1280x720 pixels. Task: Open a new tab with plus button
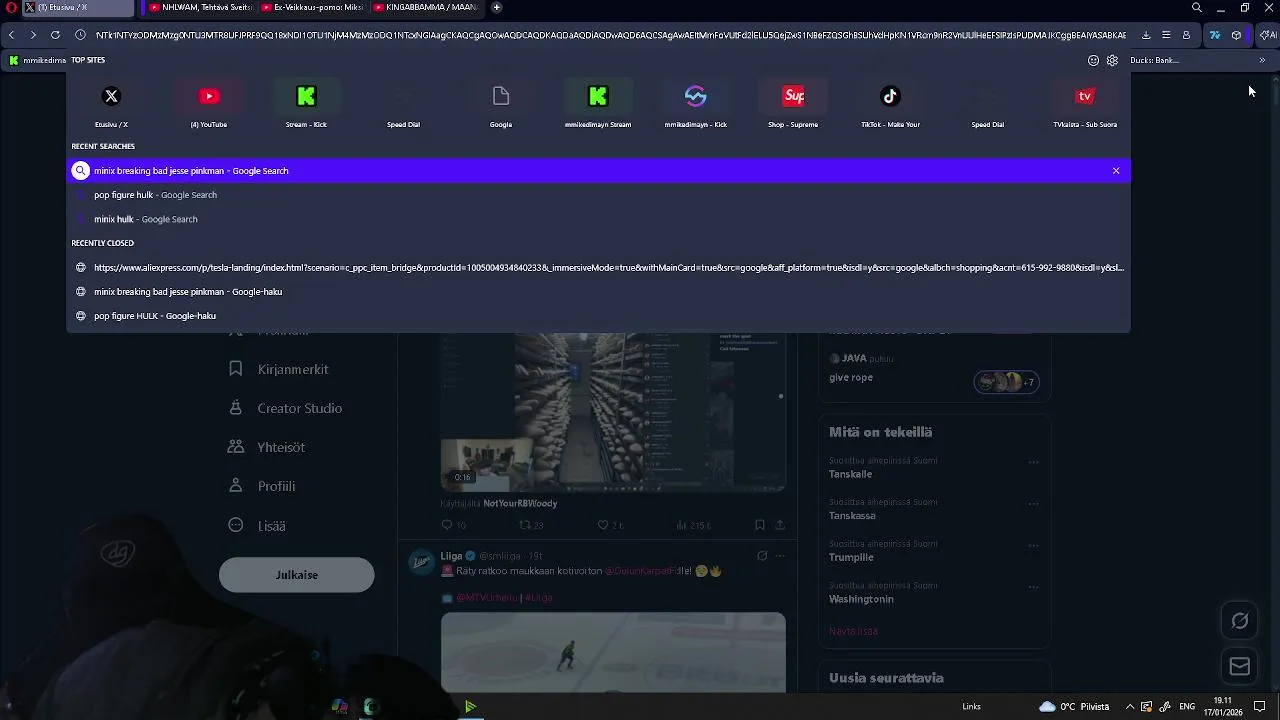pos(497,7)
